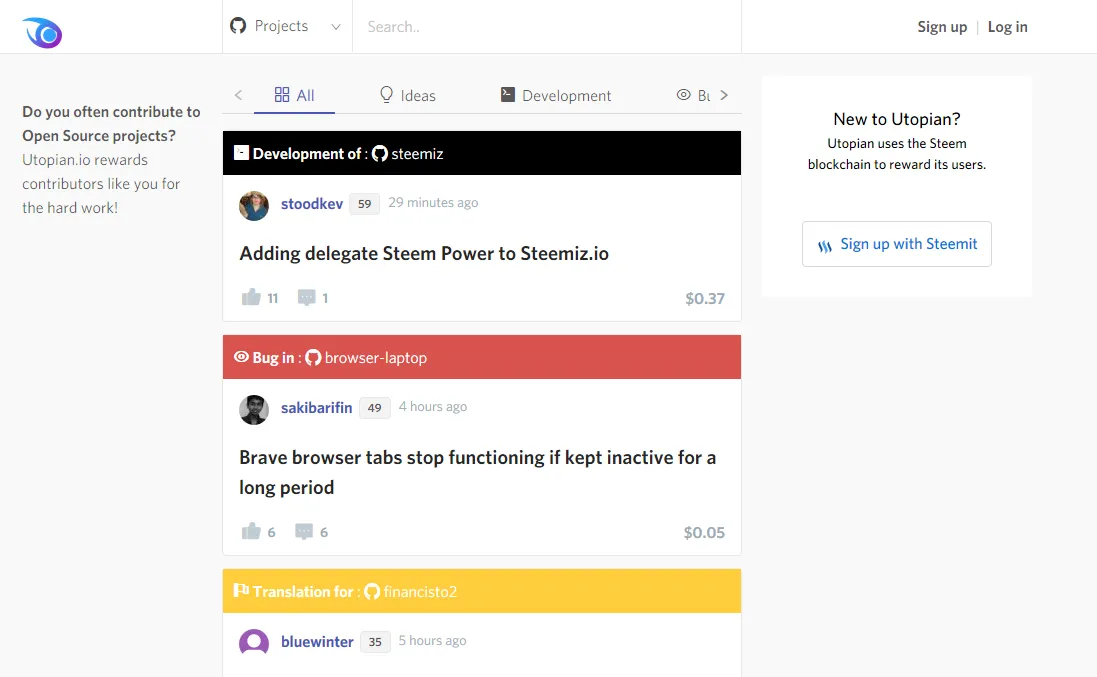Switch to the Ideas tab

pyautogui.click(x=407, y=95)
